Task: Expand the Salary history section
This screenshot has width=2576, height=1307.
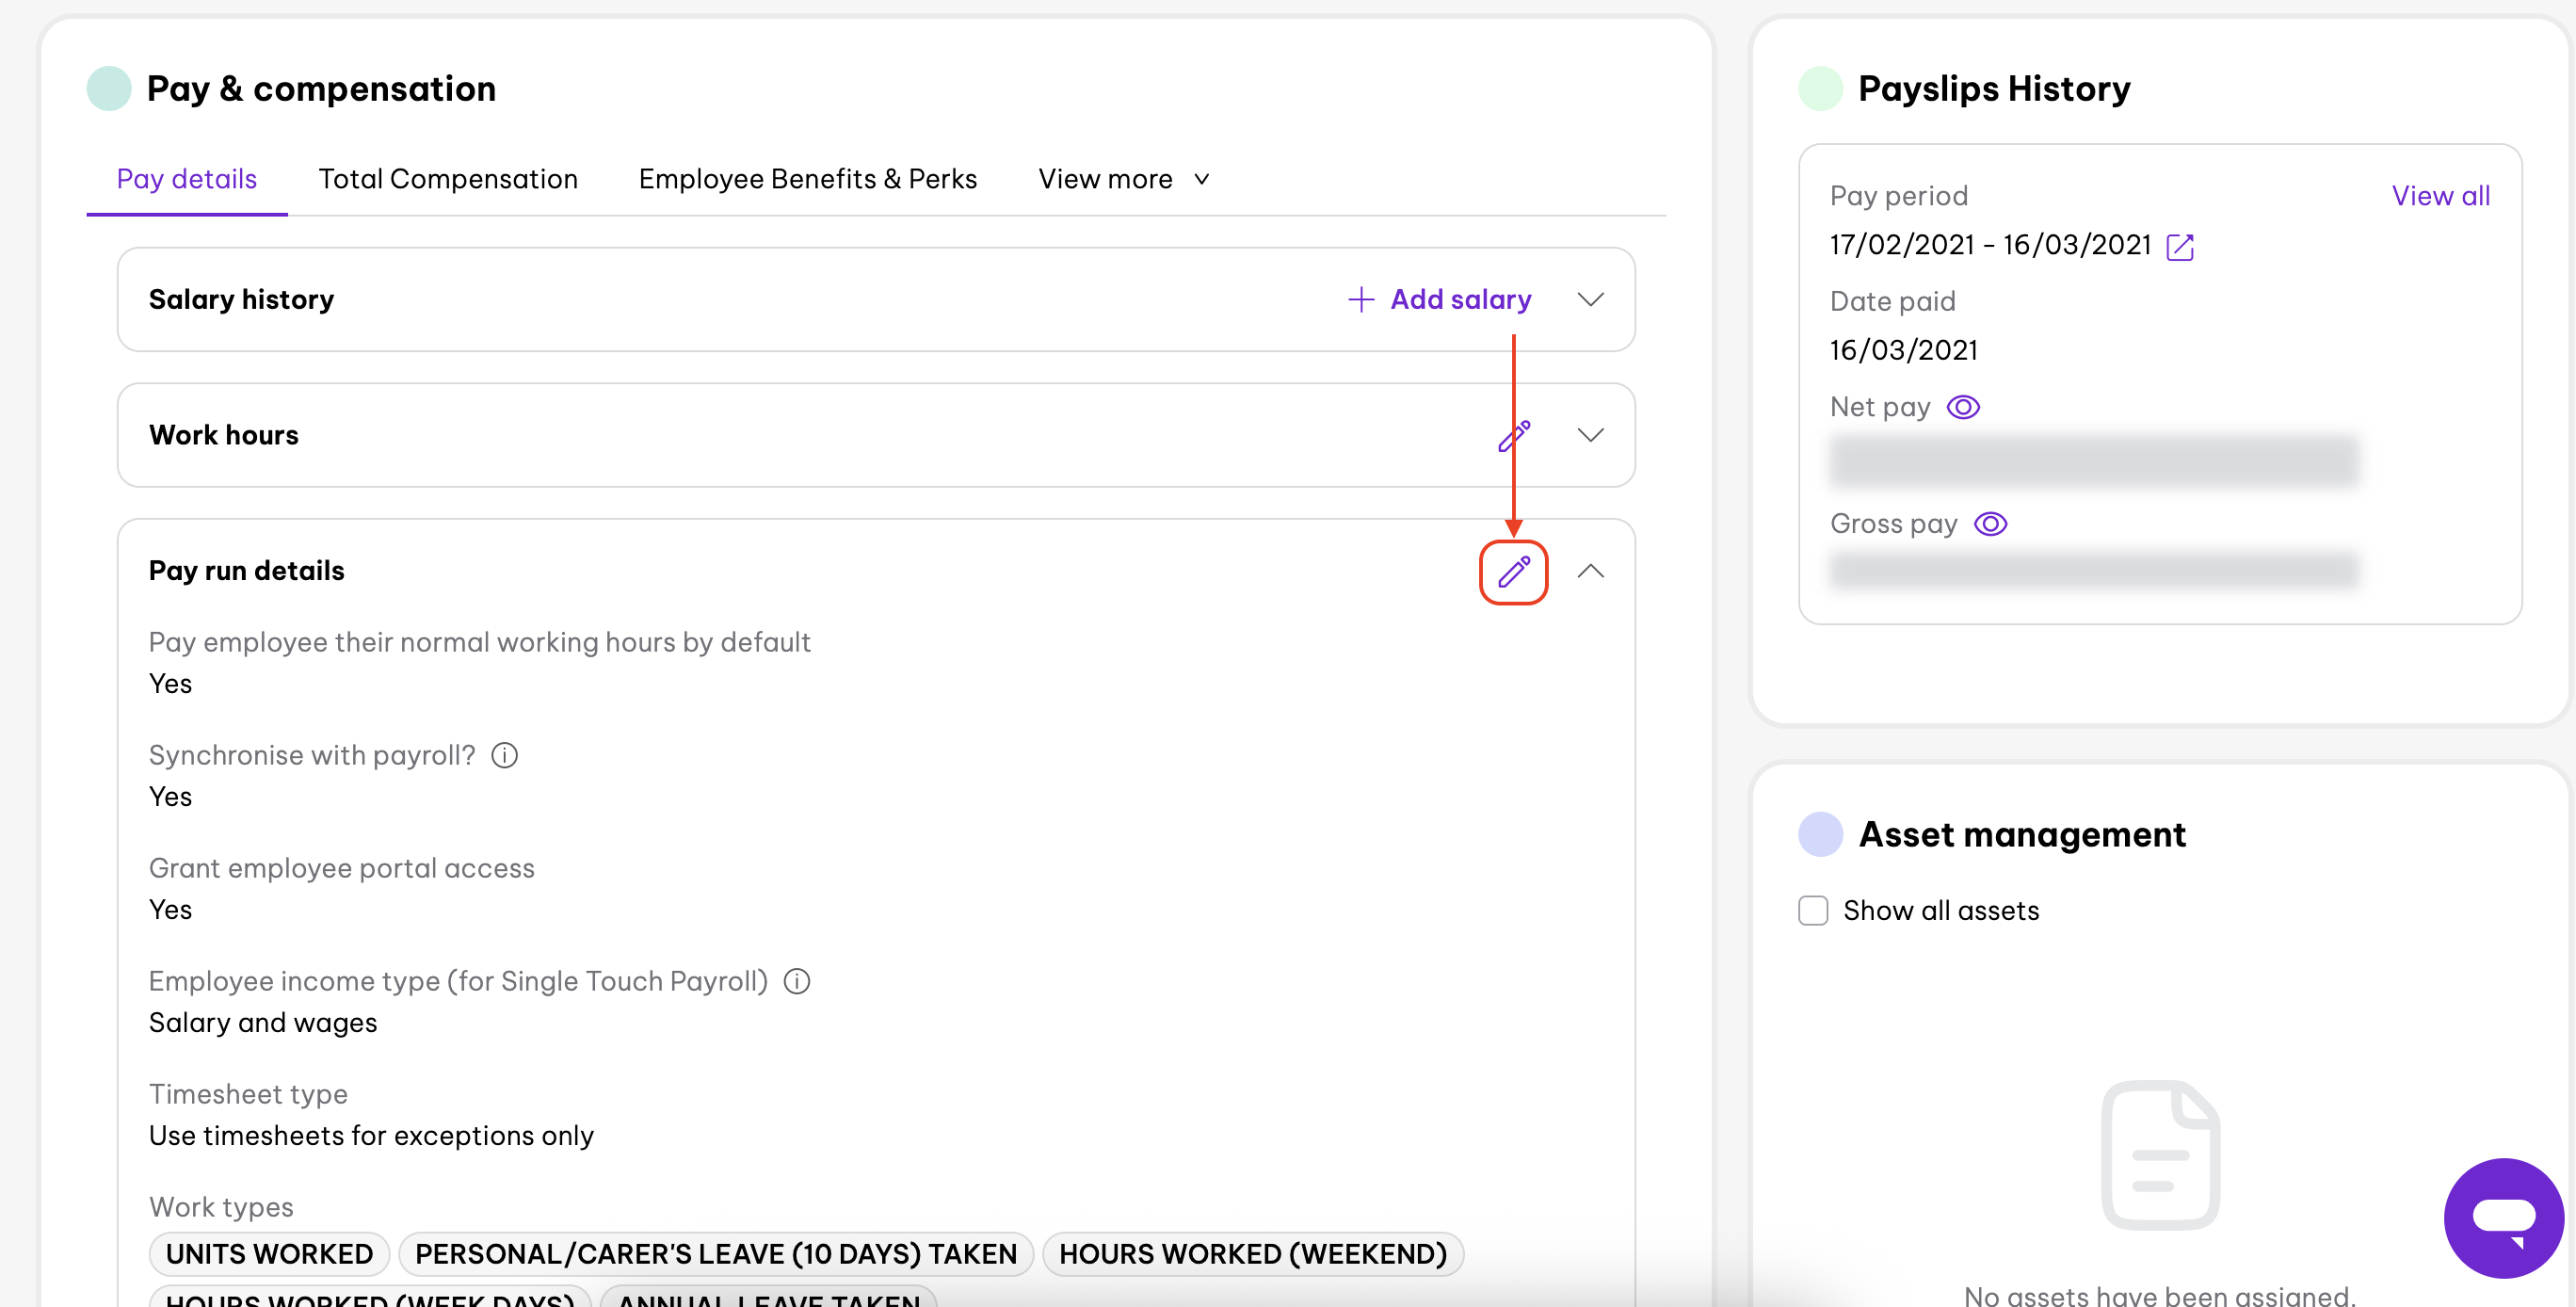Action: coord(1589,299)
